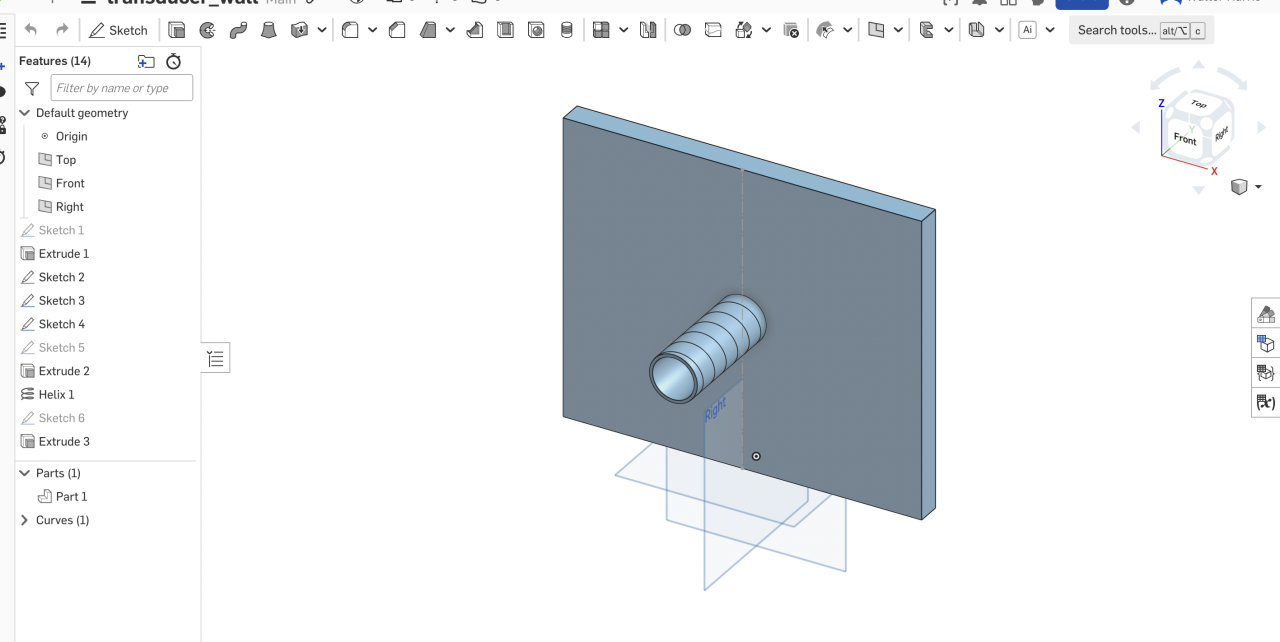1280x642 pixels.
Task: Click the feature list filter funnel icon
Action: (x=32, y=88)
